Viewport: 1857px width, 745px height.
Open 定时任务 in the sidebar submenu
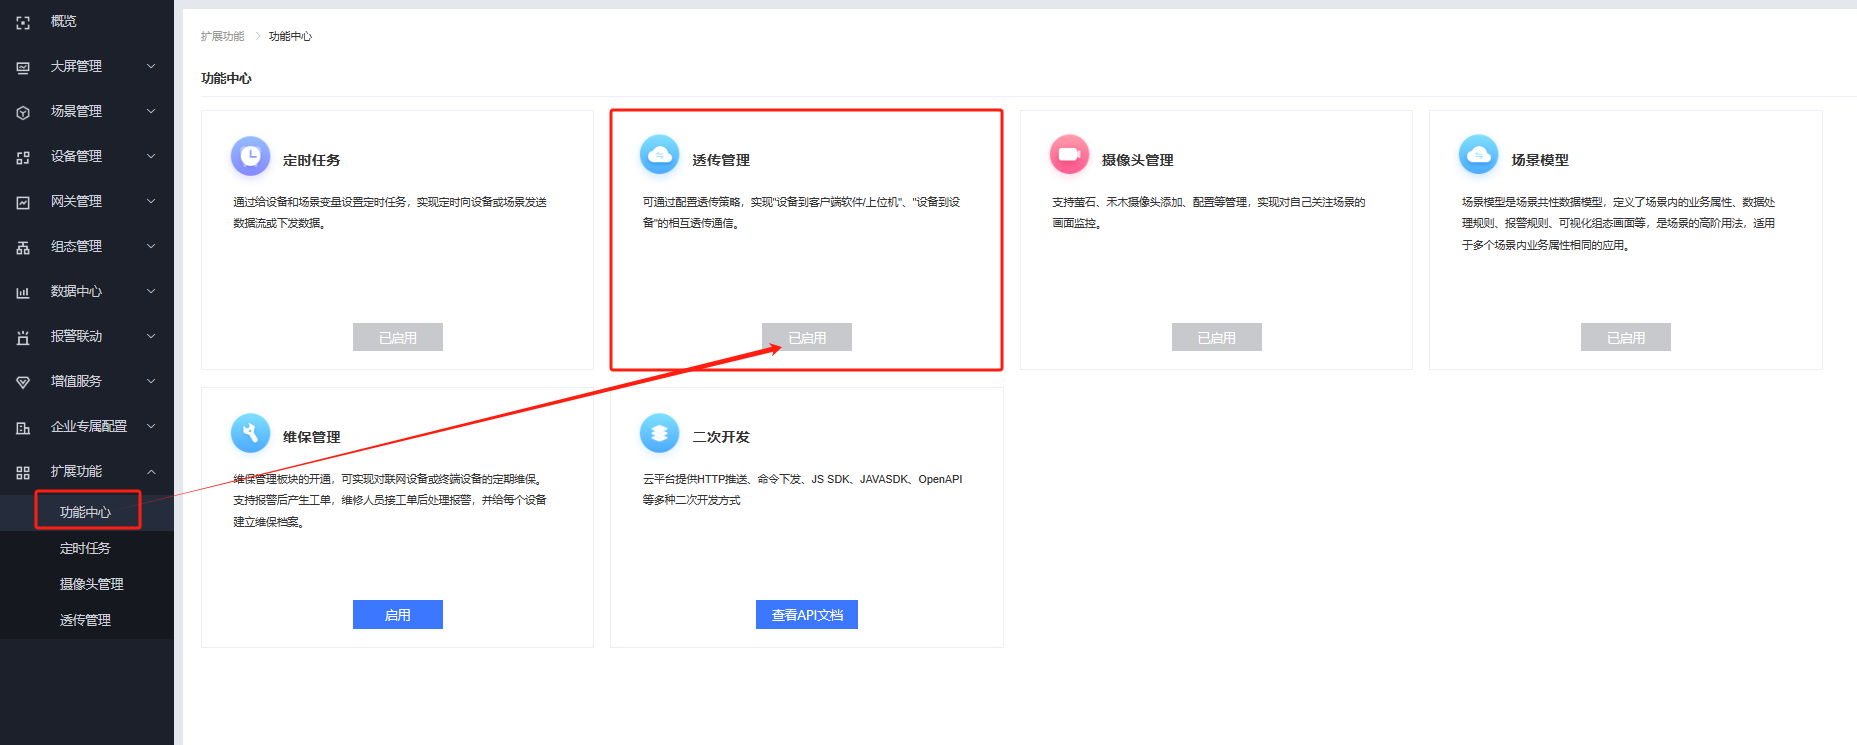(x=85, y=548)
